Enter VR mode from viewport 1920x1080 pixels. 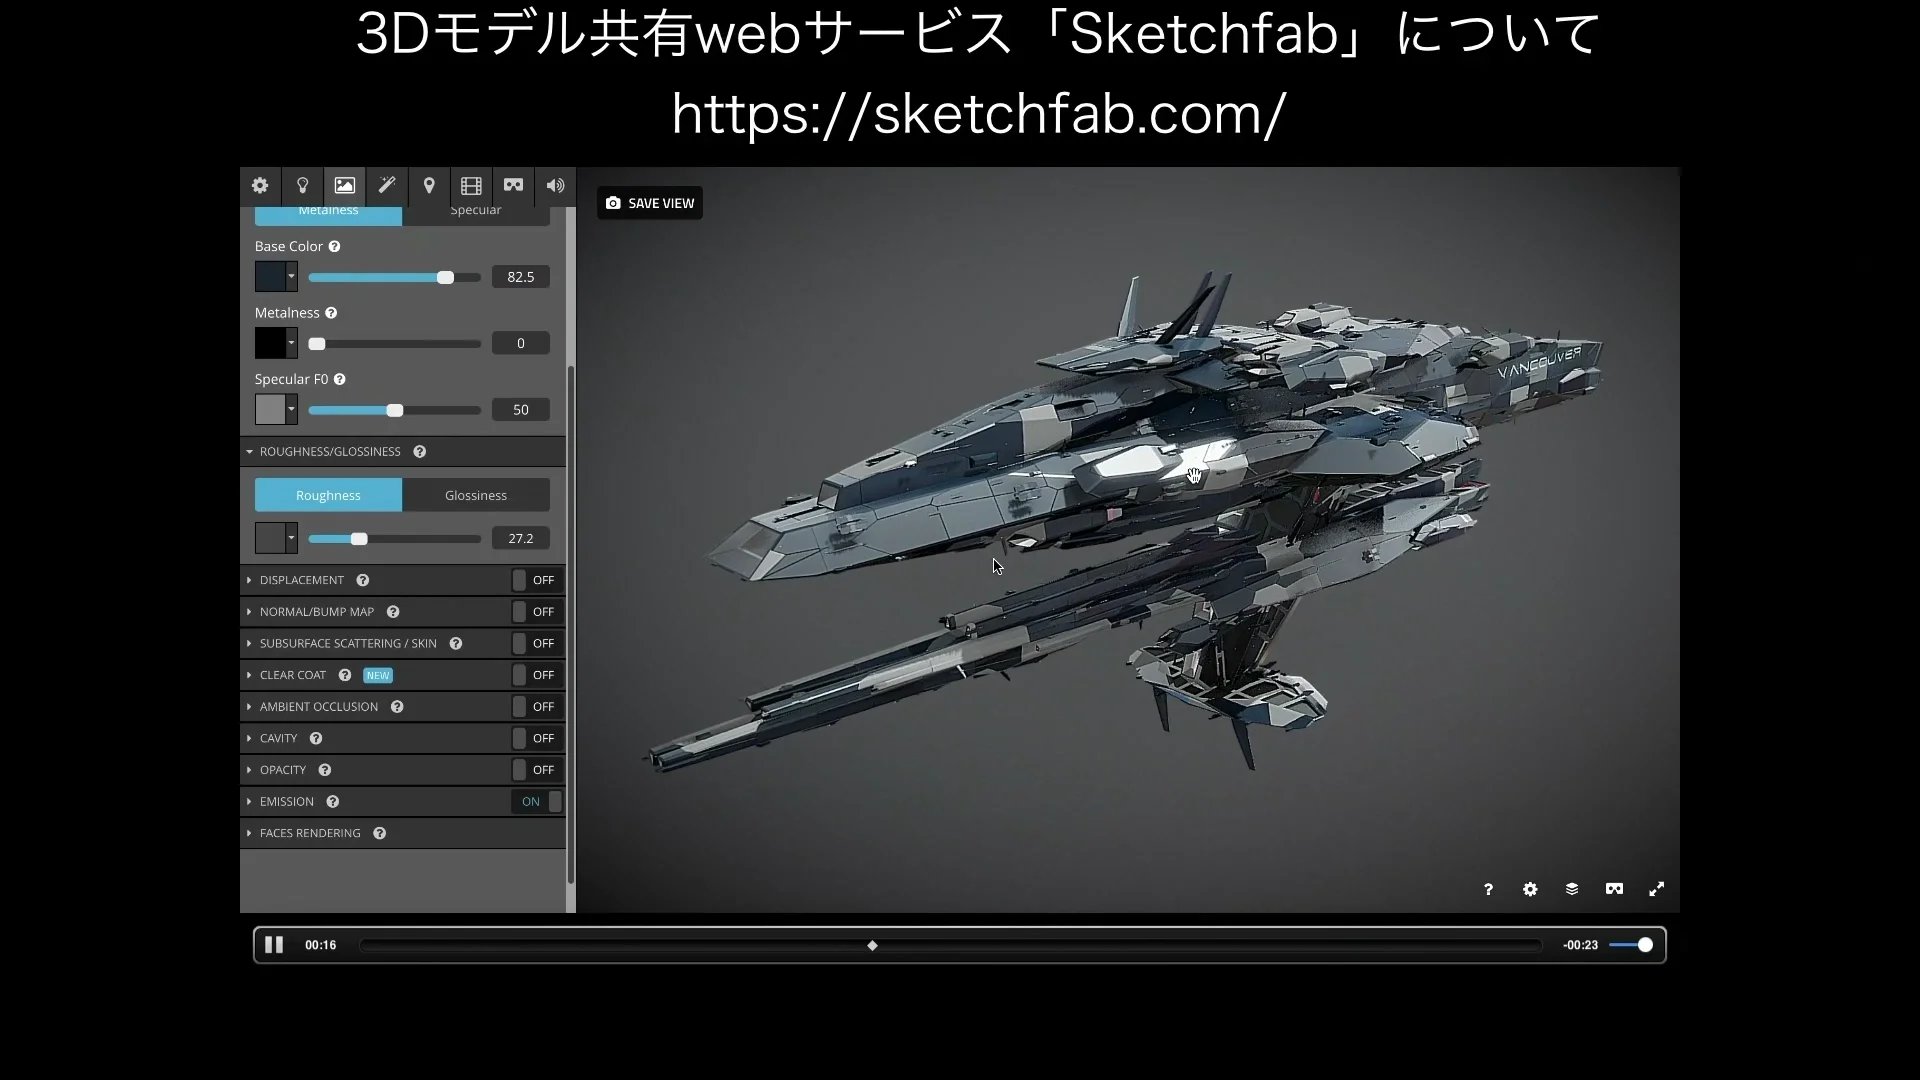coord(1614,889)
